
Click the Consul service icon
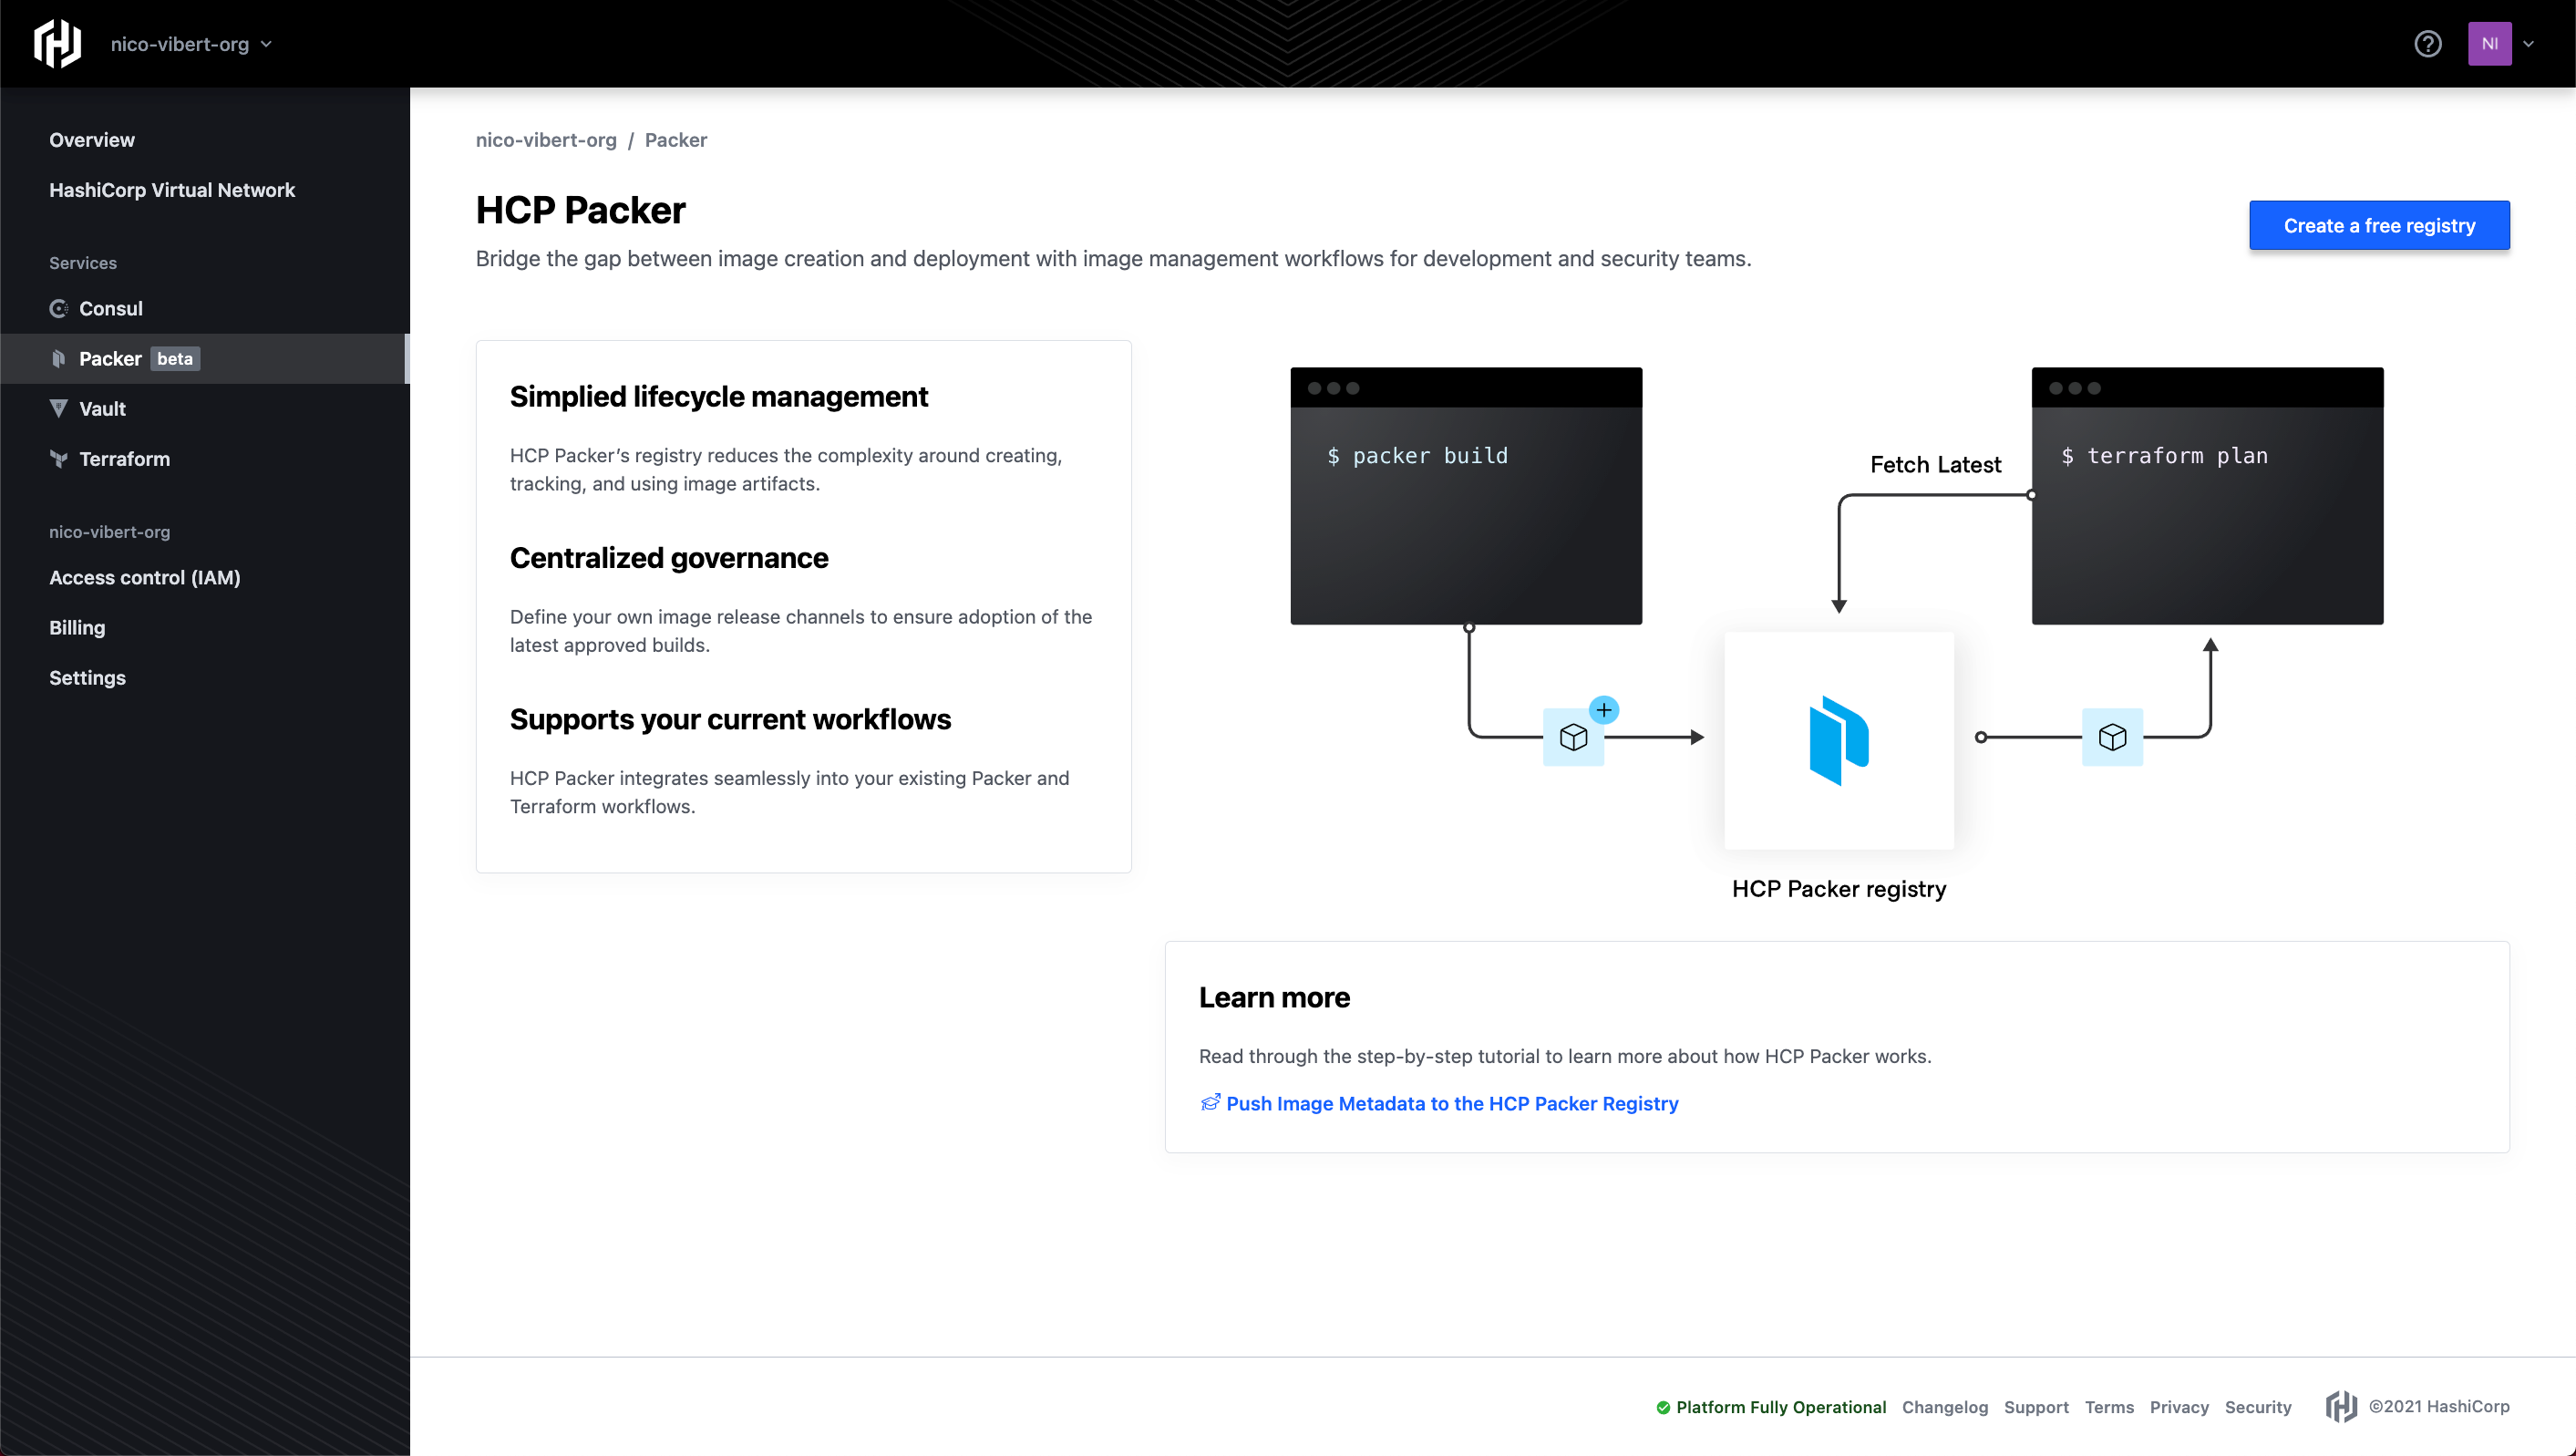[x=59, y=308]
